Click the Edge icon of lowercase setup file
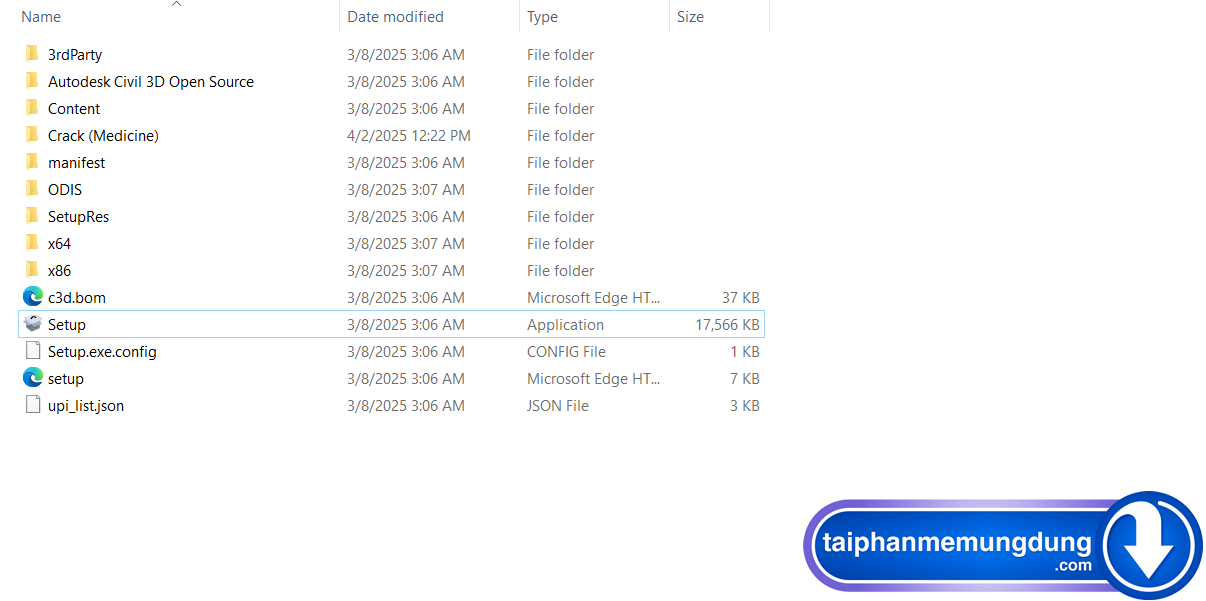 33,378
